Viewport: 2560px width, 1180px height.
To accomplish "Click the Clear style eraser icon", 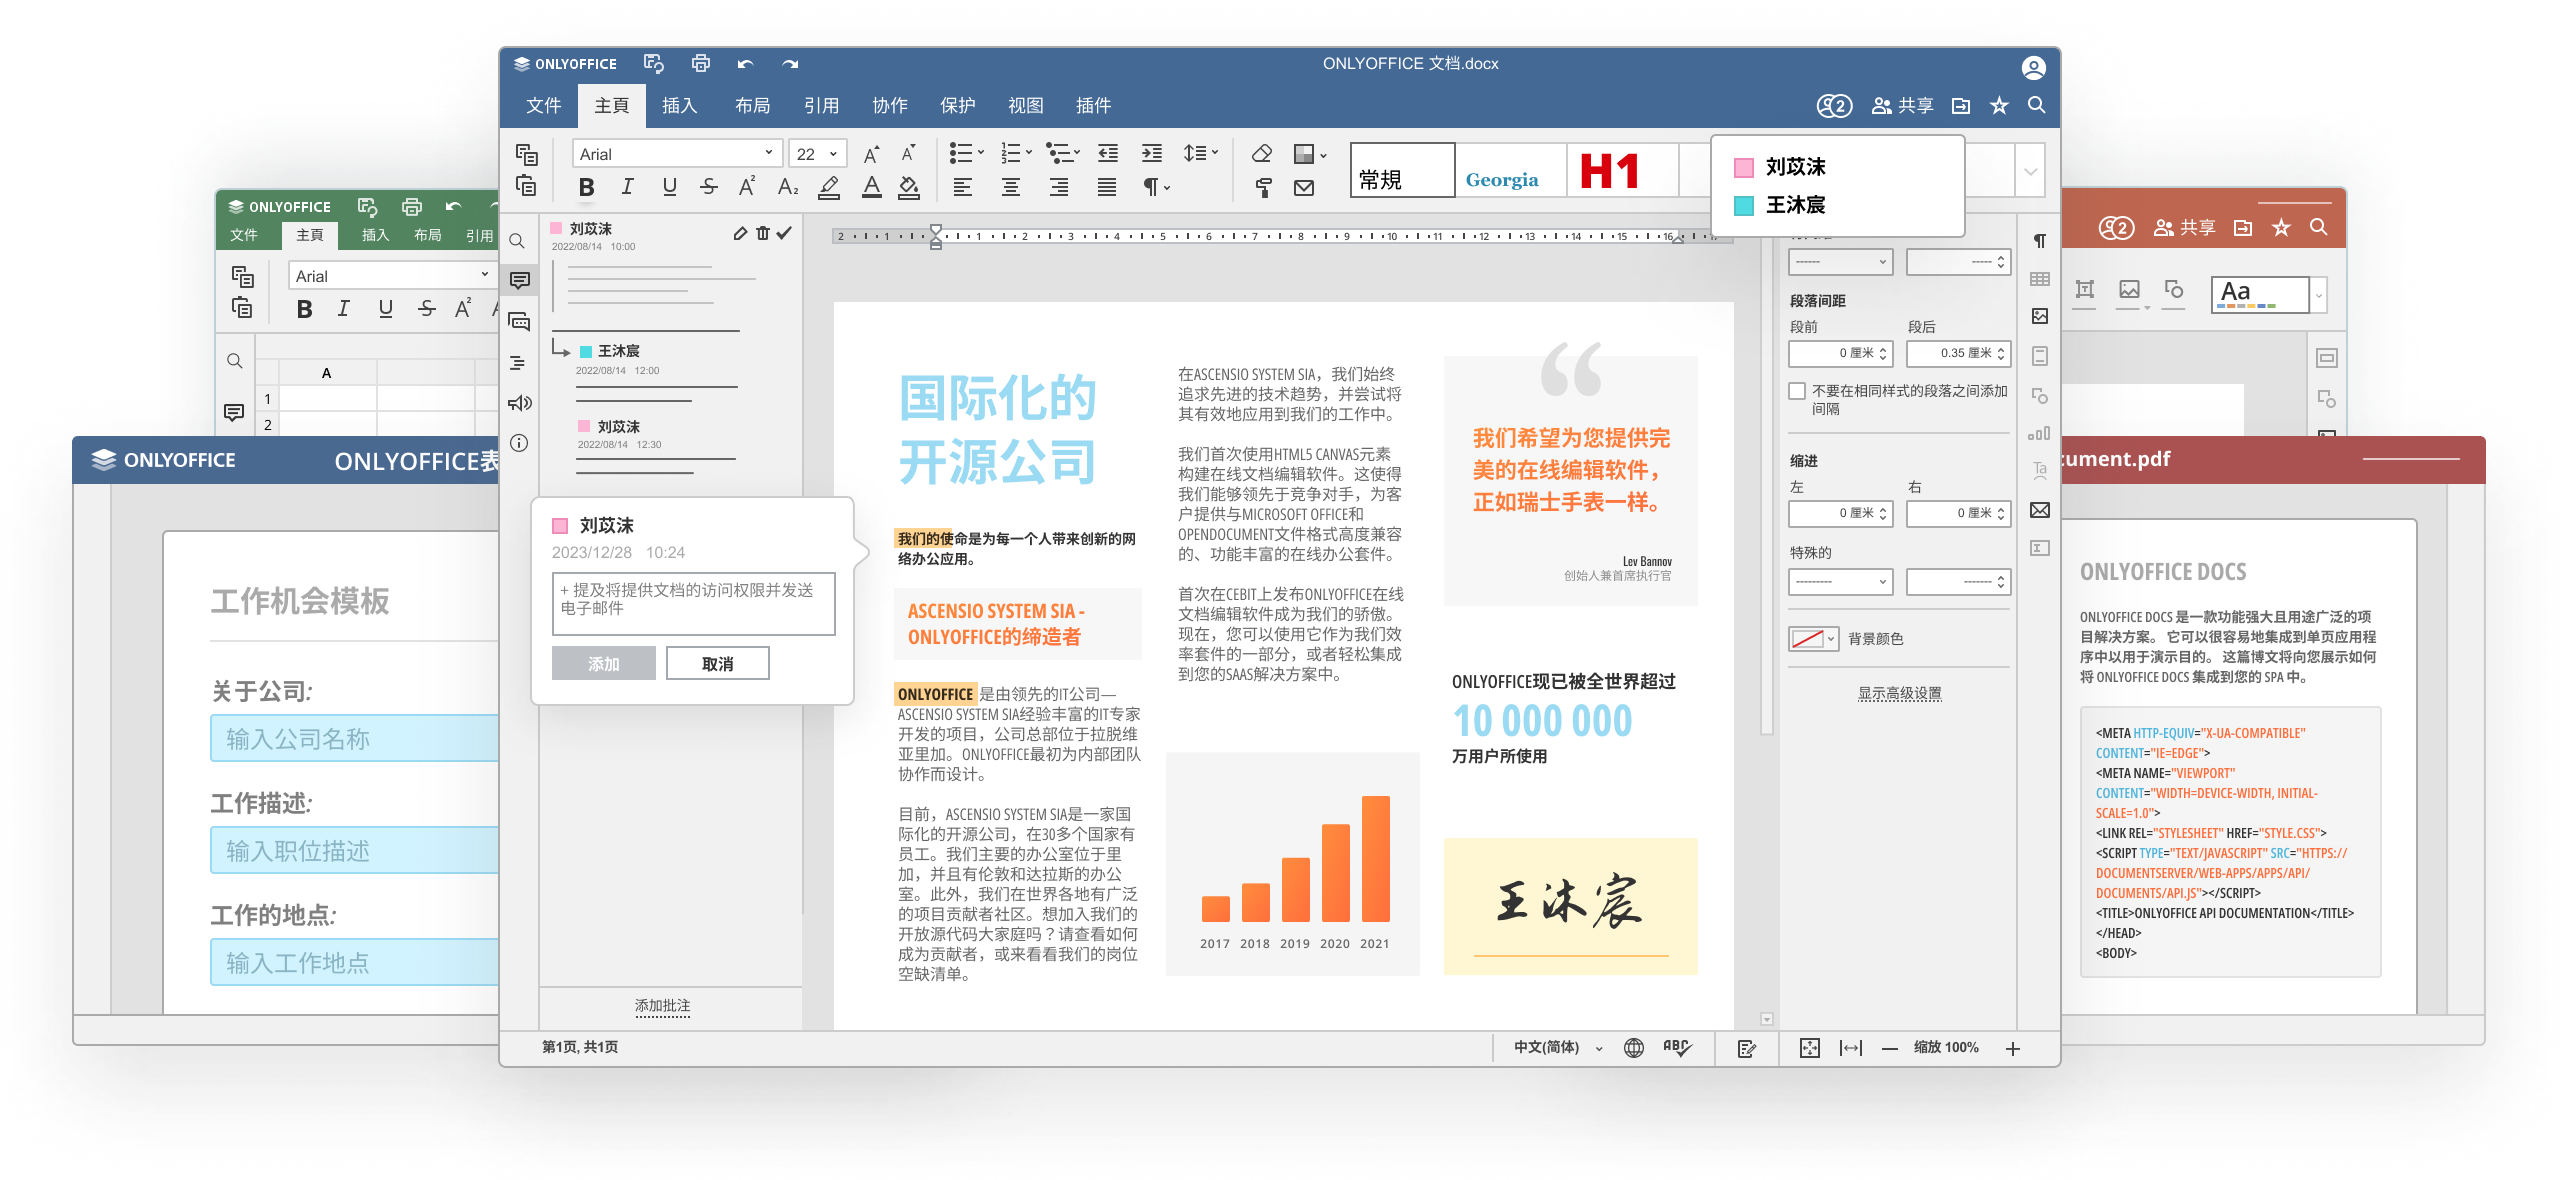I will point(1262,153).
